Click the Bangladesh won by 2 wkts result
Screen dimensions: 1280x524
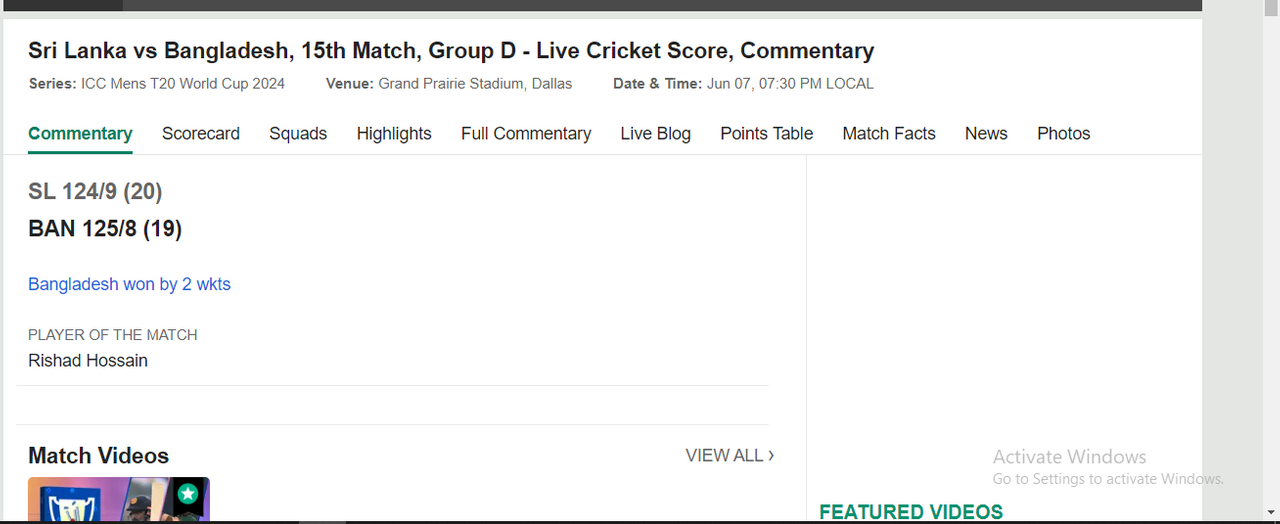pos(129,284)
